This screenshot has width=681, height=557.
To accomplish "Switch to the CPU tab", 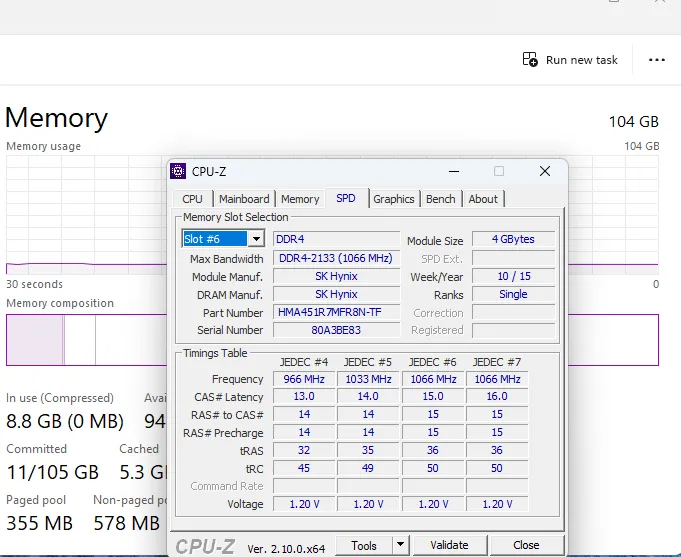I will (192, 199).
